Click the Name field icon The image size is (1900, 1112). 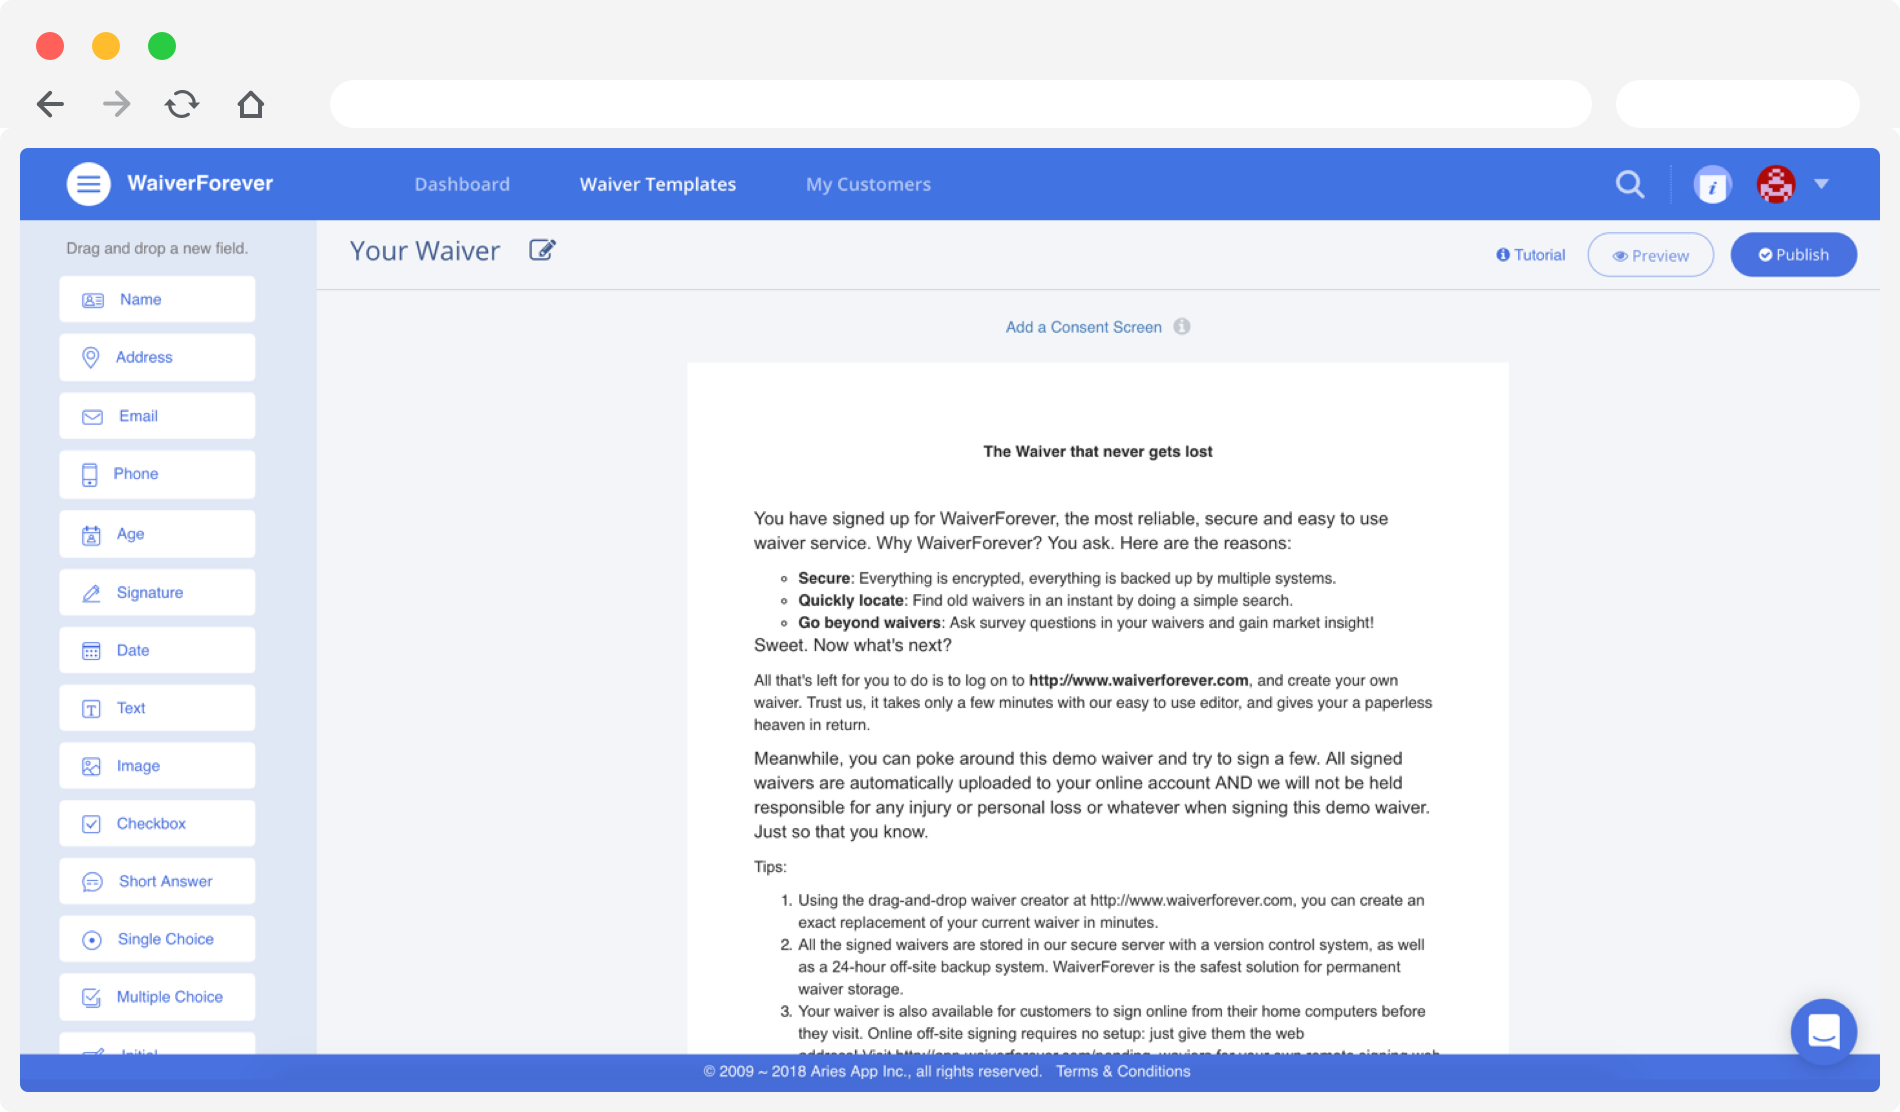93,300
